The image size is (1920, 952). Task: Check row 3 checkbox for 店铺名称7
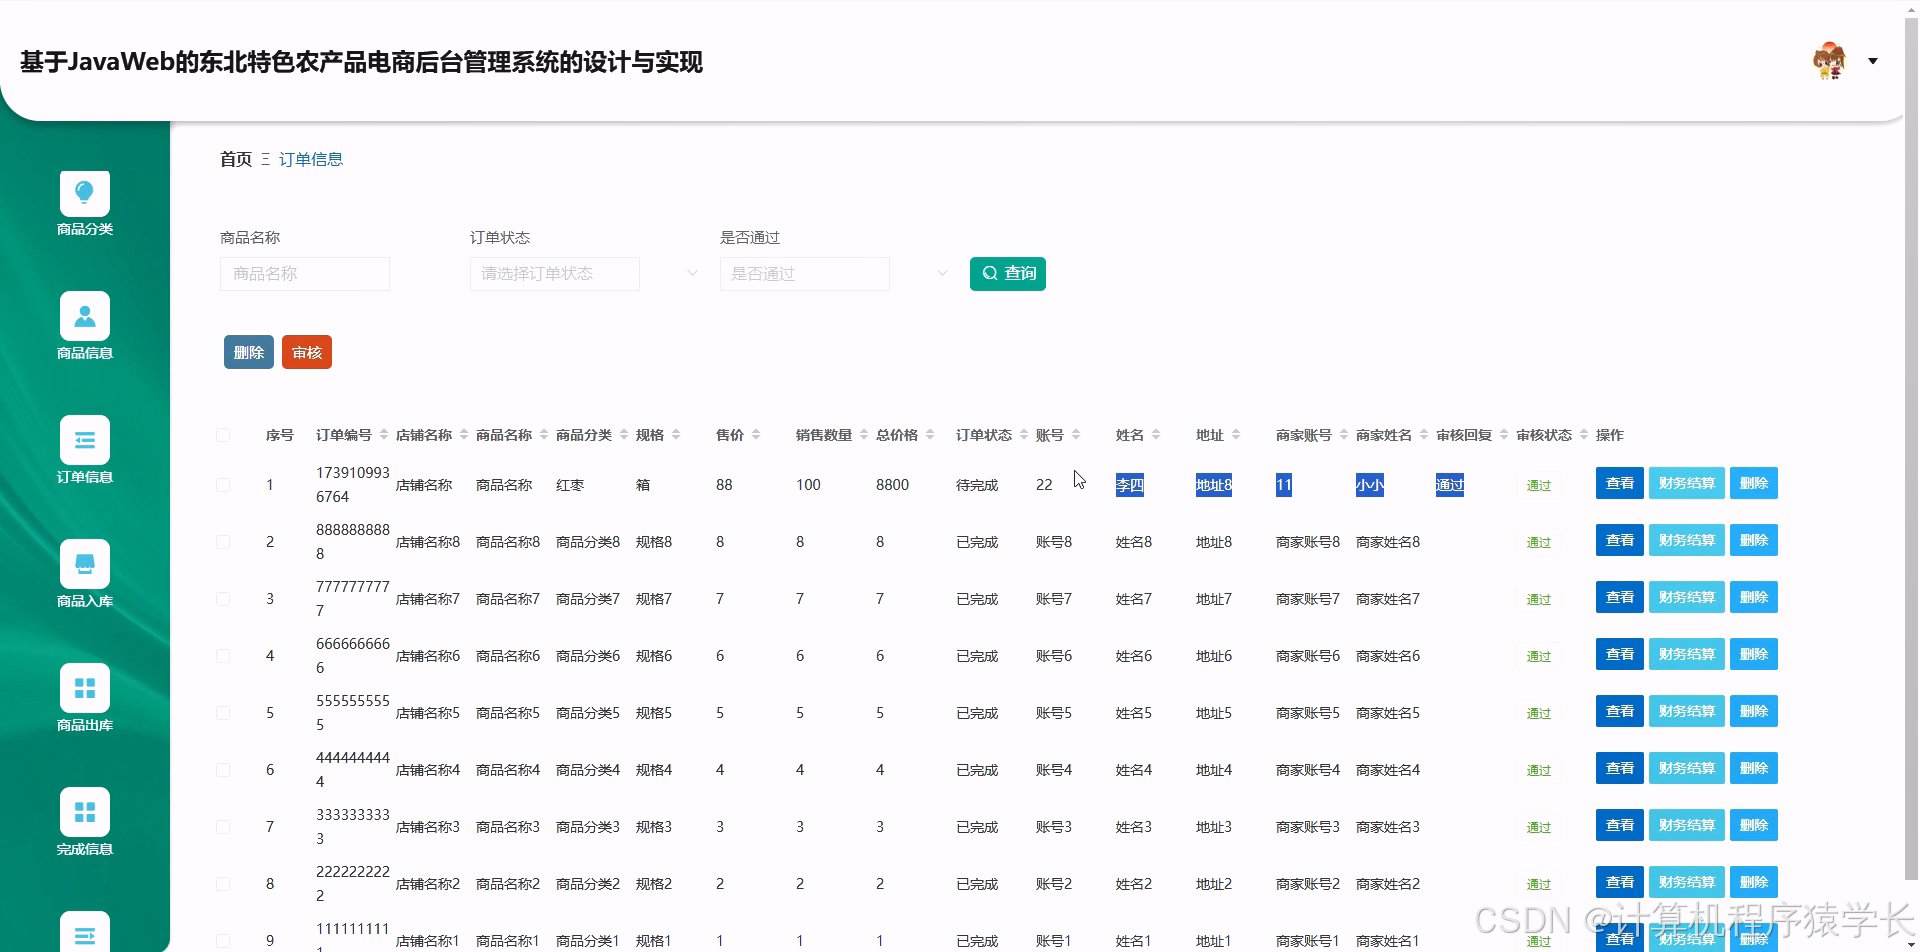pos(223,599)
